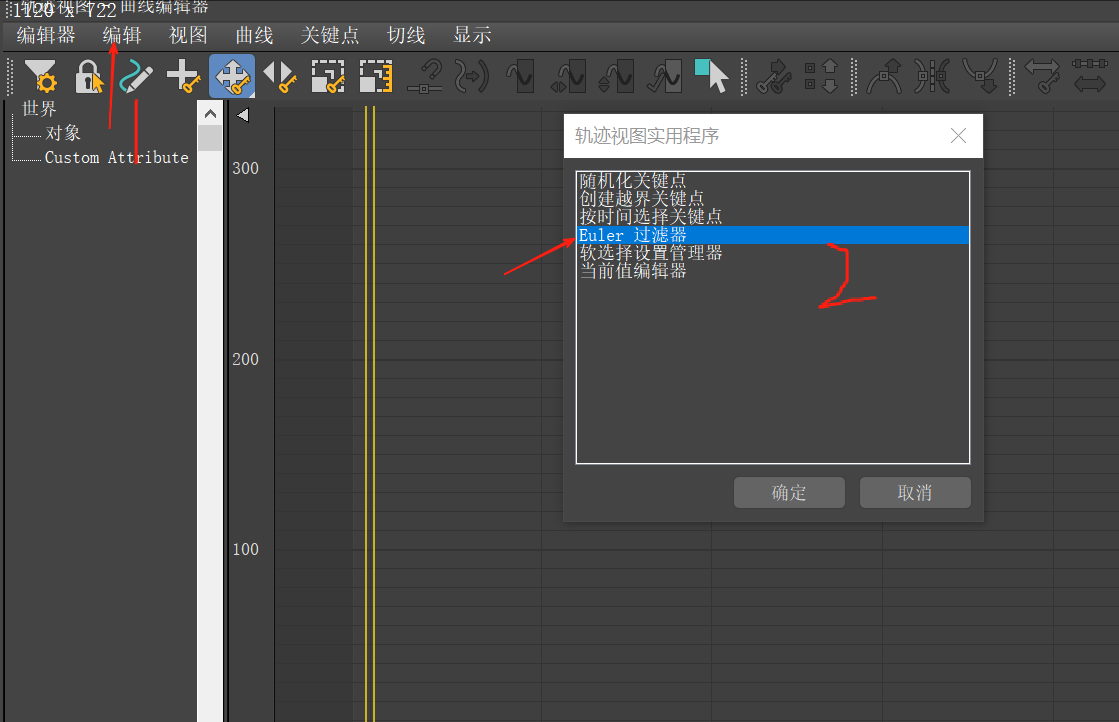Click the 200 value axis label
The height and width of the screenshot is (722, 1119).
[x=245, y=360]
